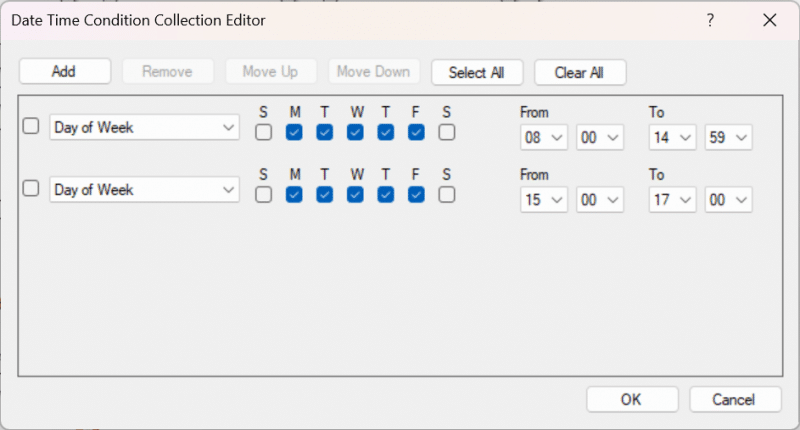800x430 pixels.
Task: Uncheck Monday in the first condition
Action: coord(294,133)
